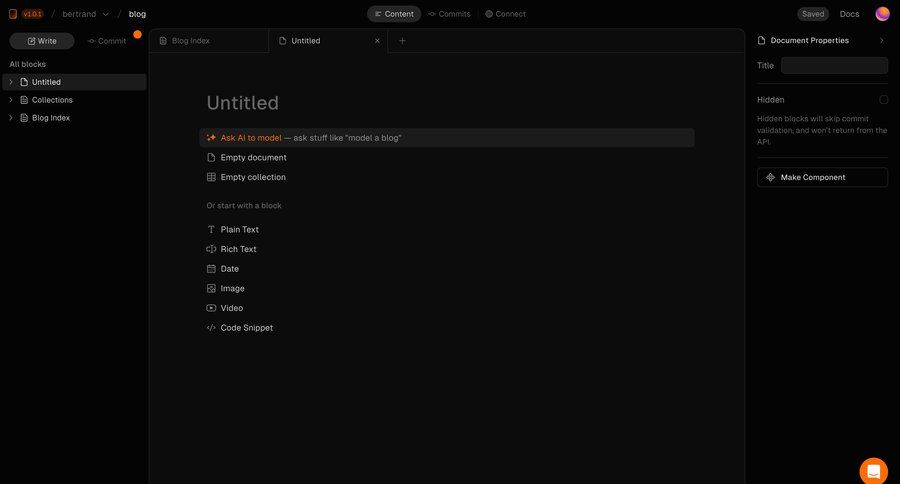
Task: Open the orange chat support widget
Action: coord(874,471)
